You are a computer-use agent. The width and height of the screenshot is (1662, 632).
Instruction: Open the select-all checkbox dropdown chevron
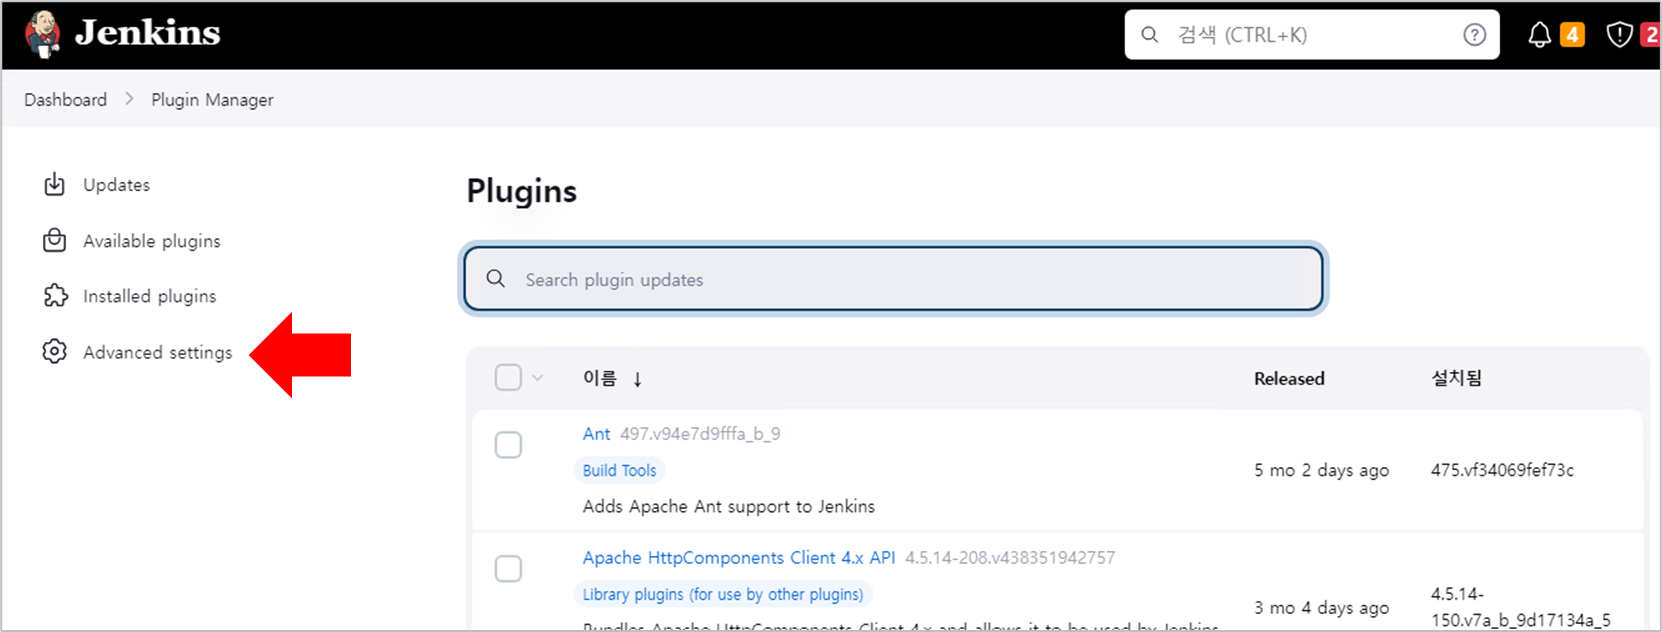click(538, 378)
